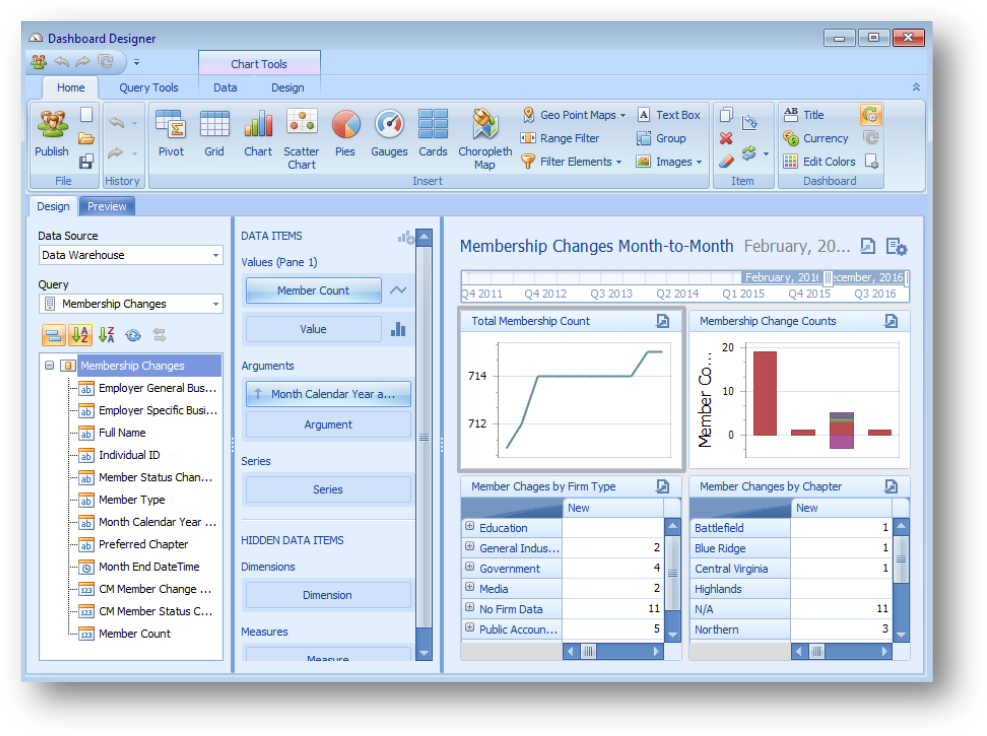
Task: Insert a Chart item
Action: coord(258,132)
